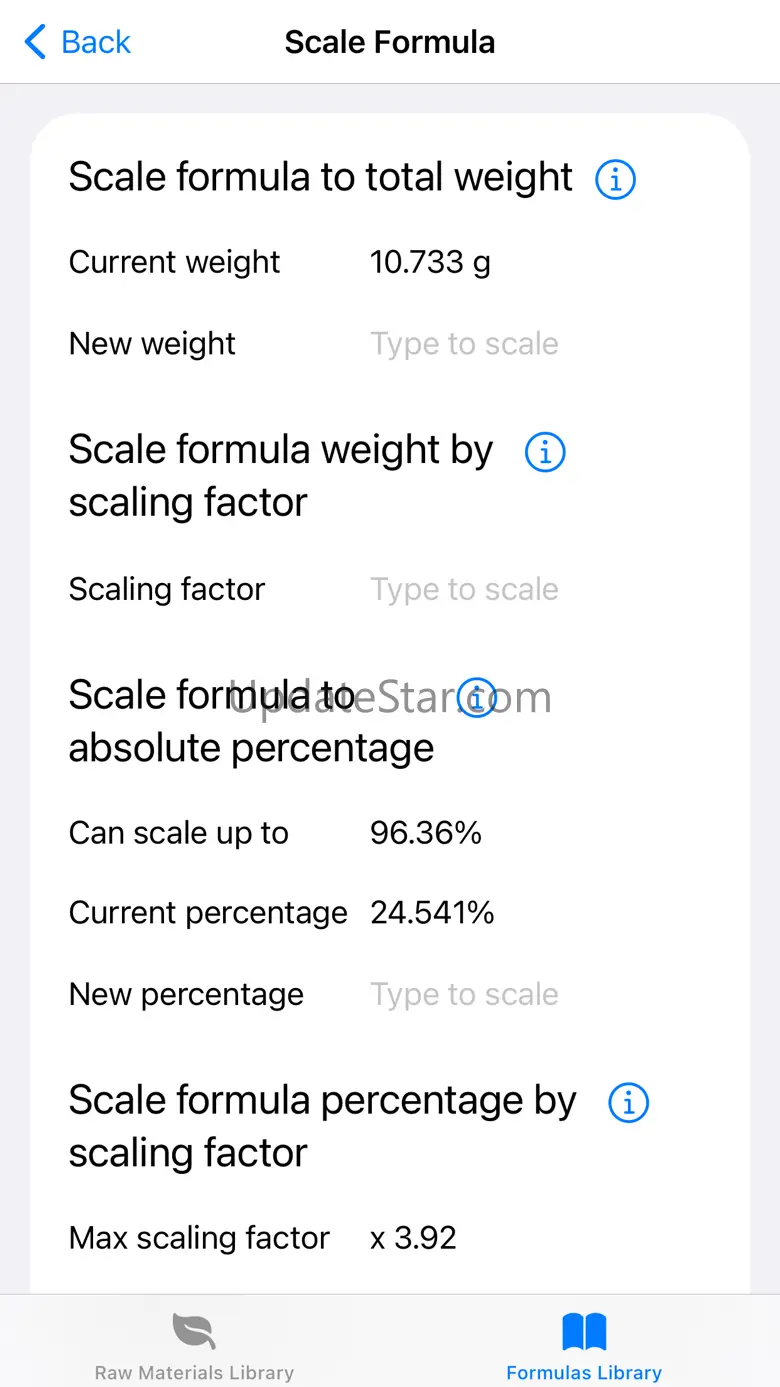The height and width of the screenshot is (1387, 780).
Task: Open info for Scale formula weight by scaling factor
Action: (x=545, y=452)
